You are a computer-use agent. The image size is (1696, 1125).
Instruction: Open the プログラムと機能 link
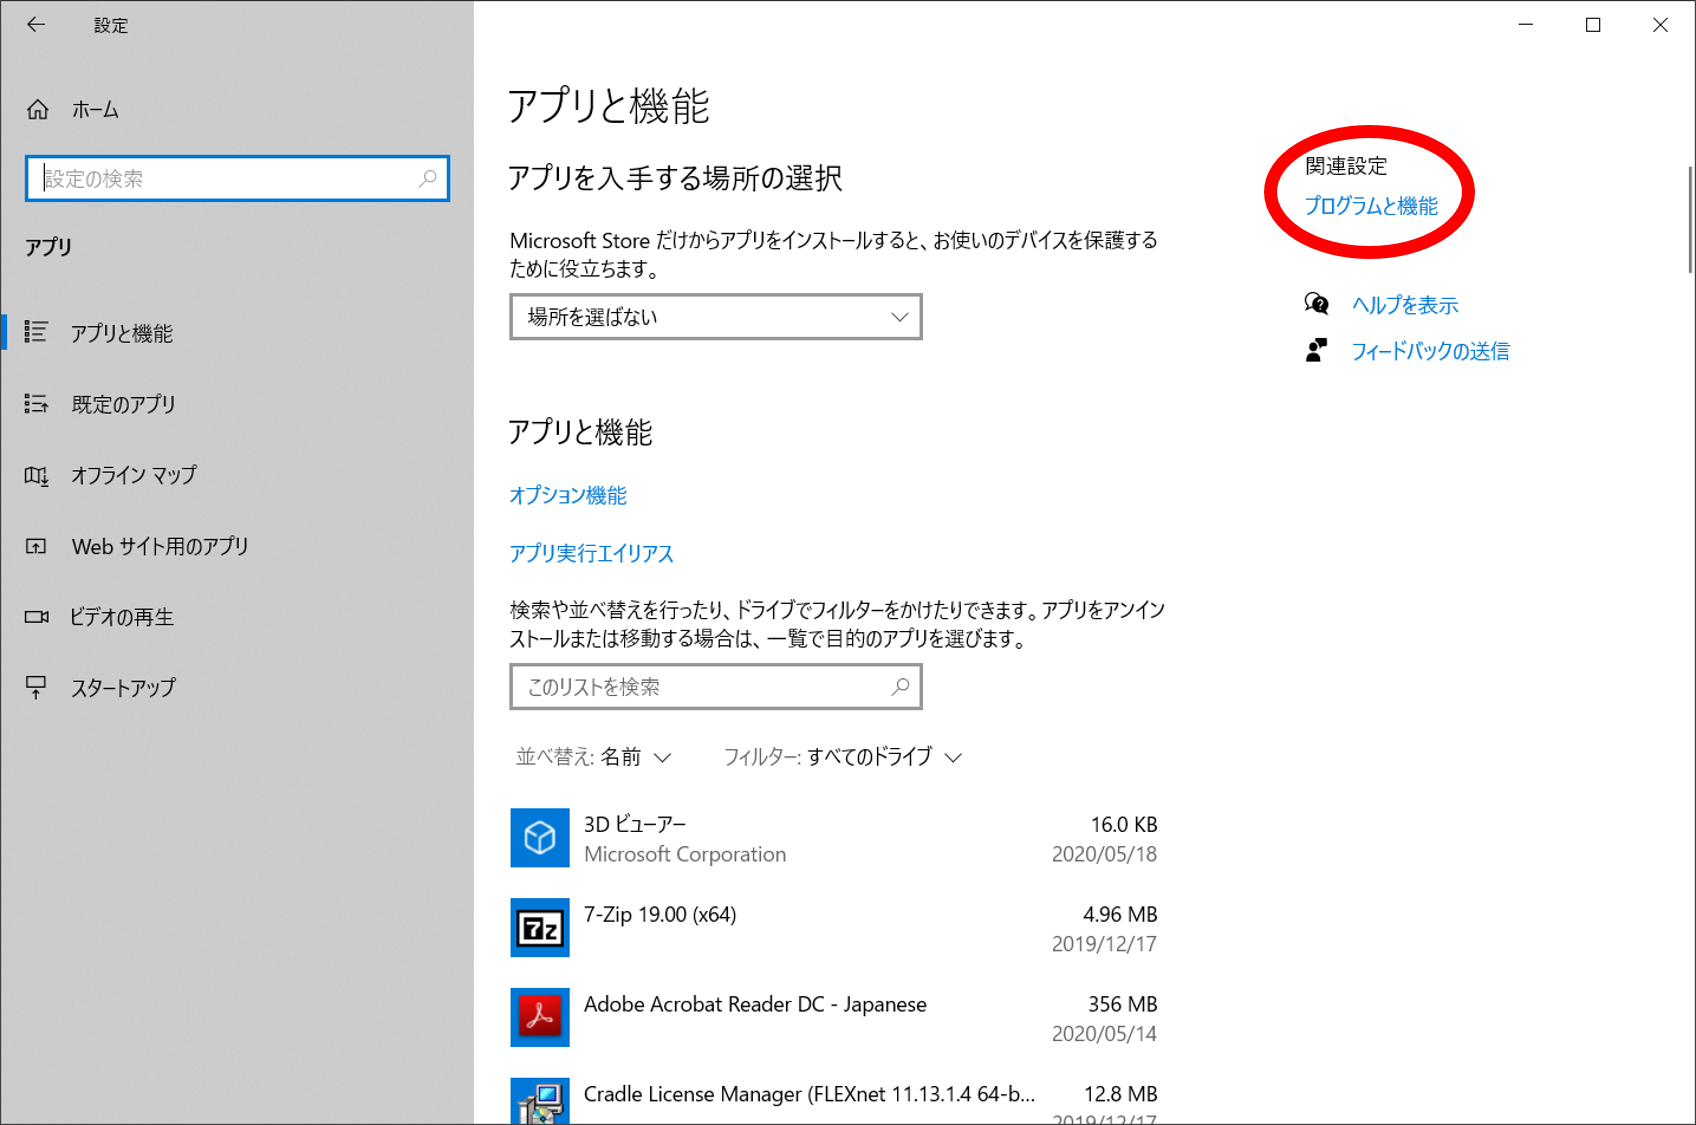click(1371, 206)
